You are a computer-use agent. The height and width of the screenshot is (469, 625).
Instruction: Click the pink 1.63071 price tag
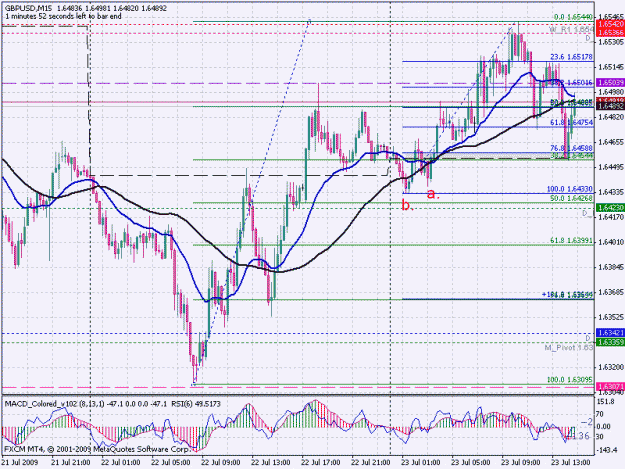(x=609, y=387)
